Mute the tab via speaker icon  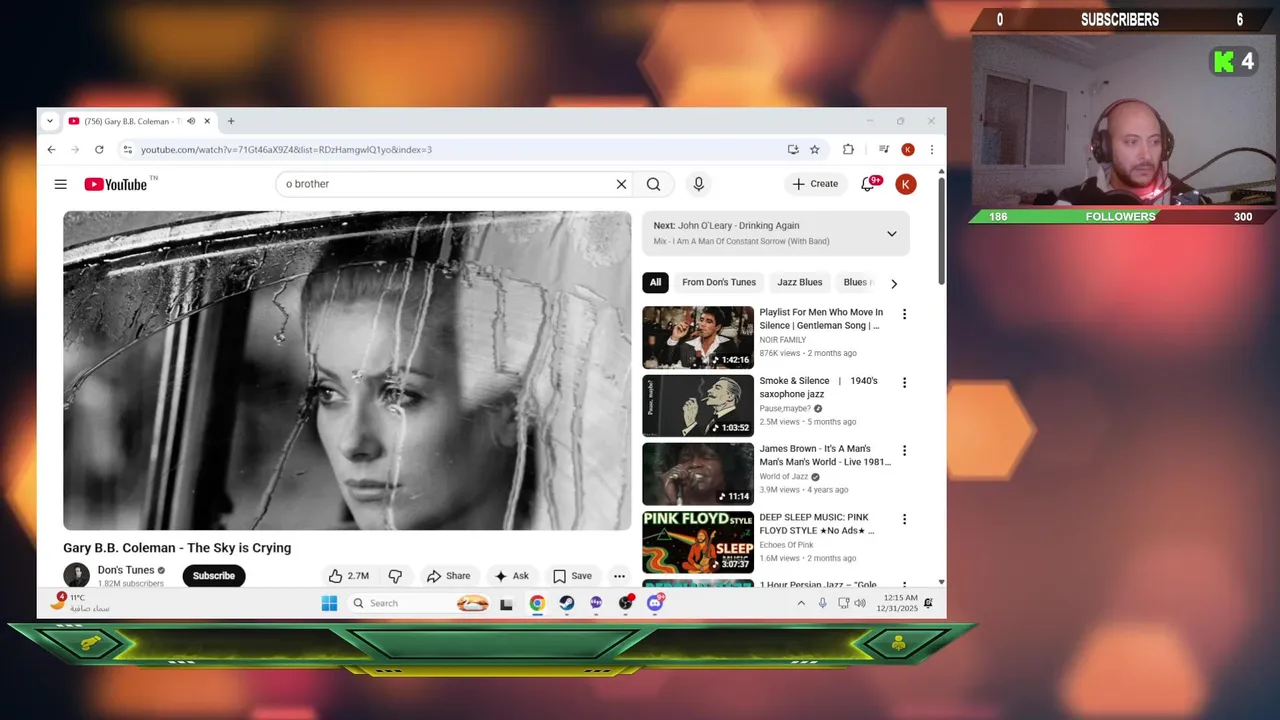191,121
